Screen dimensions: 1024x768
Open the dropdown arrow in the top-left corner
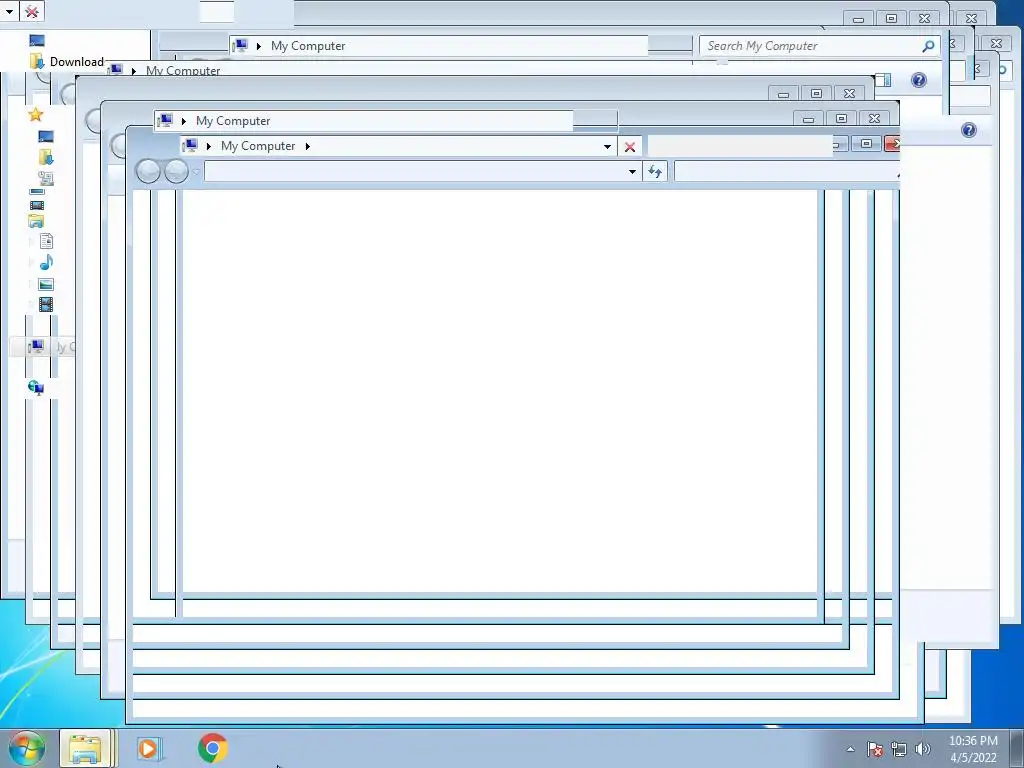click(x=9, y=11)
